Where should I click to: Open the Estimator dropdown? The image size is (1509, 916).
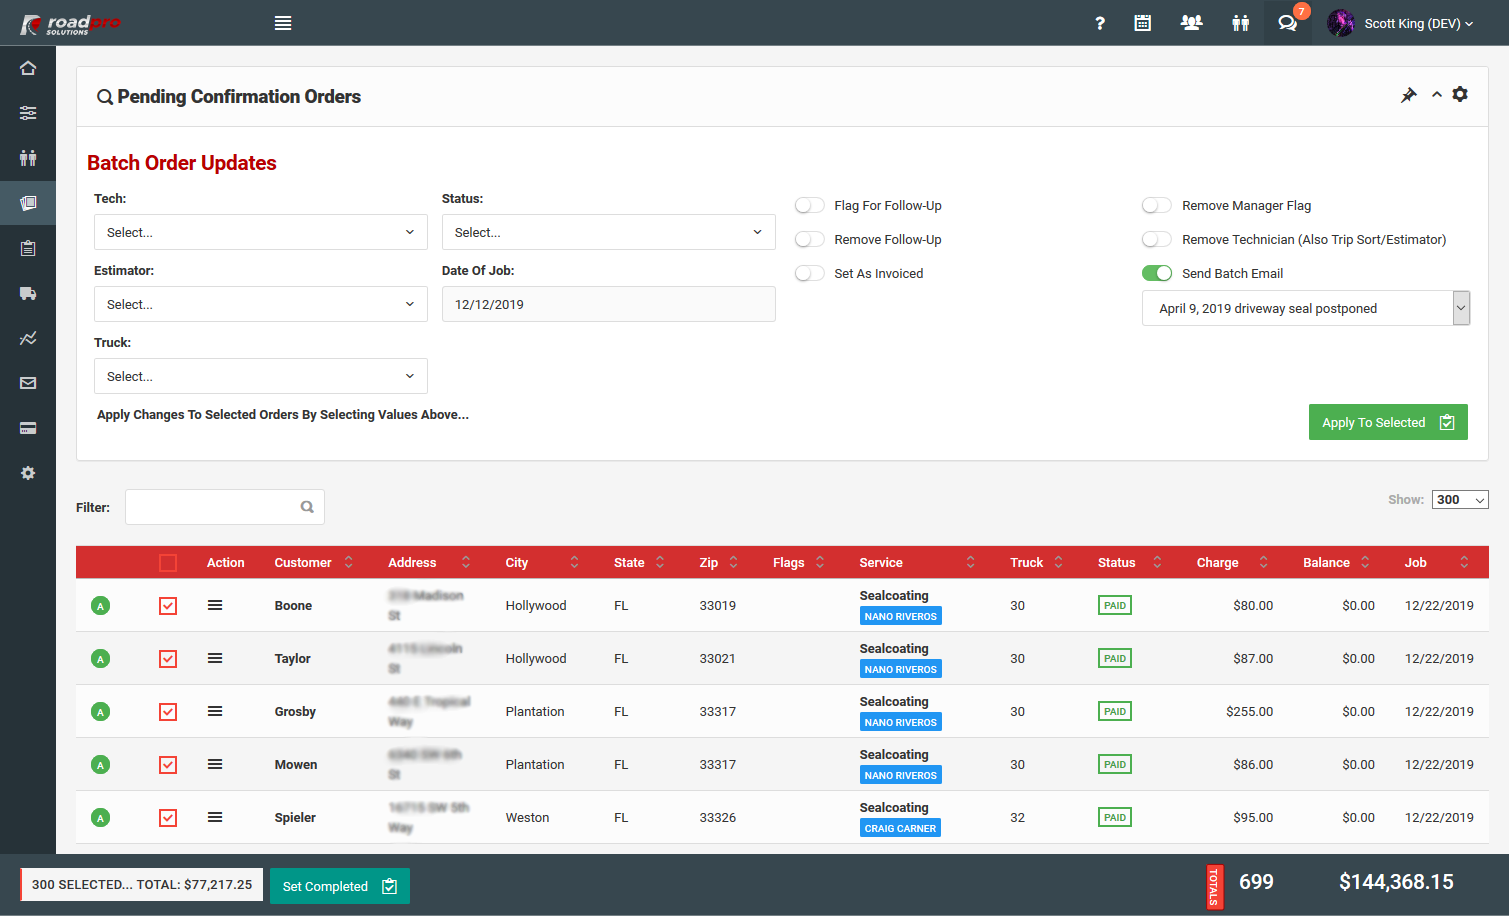261,304
